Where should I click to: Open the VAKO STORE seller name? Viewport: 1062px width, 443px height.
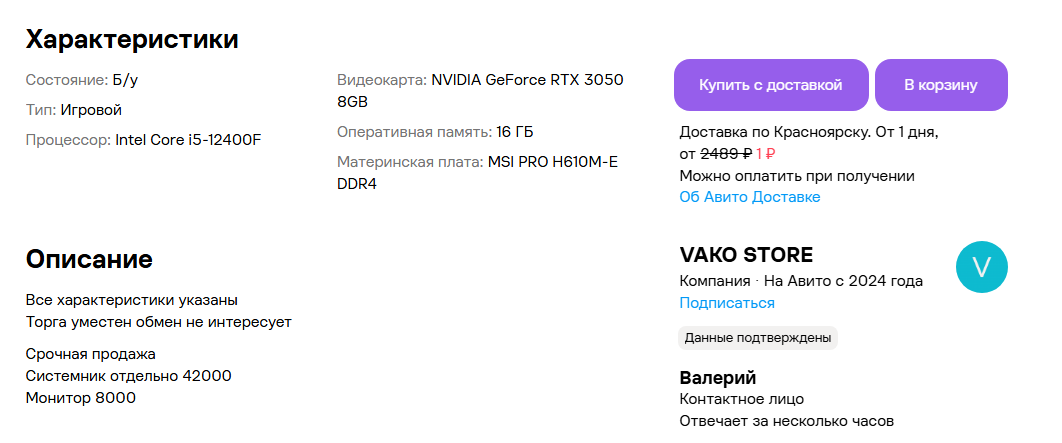746,255
